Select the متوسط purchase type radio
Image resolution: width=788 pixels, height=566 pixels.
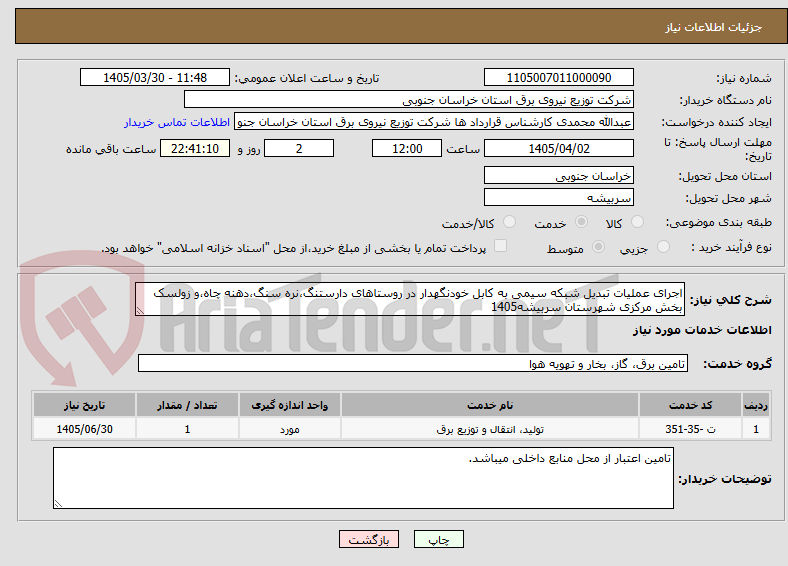point(598,246)
